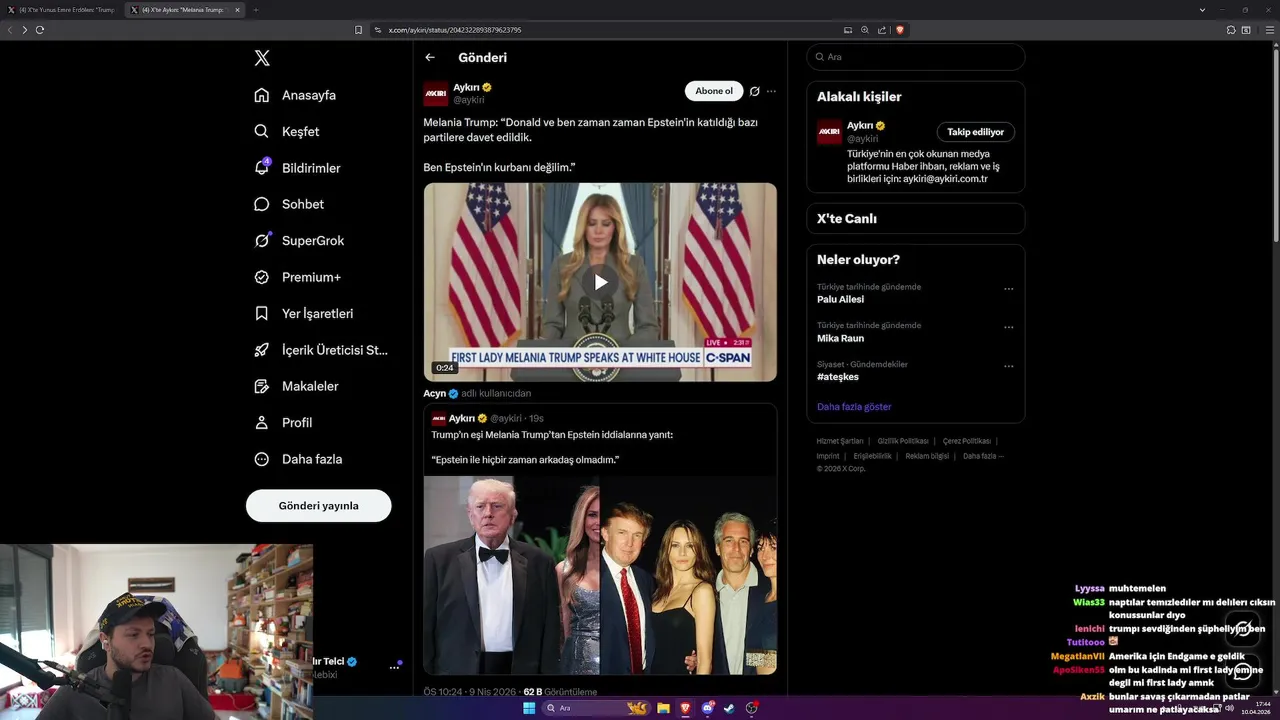Screen dimensions: 1280x720
Task: Open post's three-dot more menu
Action: pos(771,91)
